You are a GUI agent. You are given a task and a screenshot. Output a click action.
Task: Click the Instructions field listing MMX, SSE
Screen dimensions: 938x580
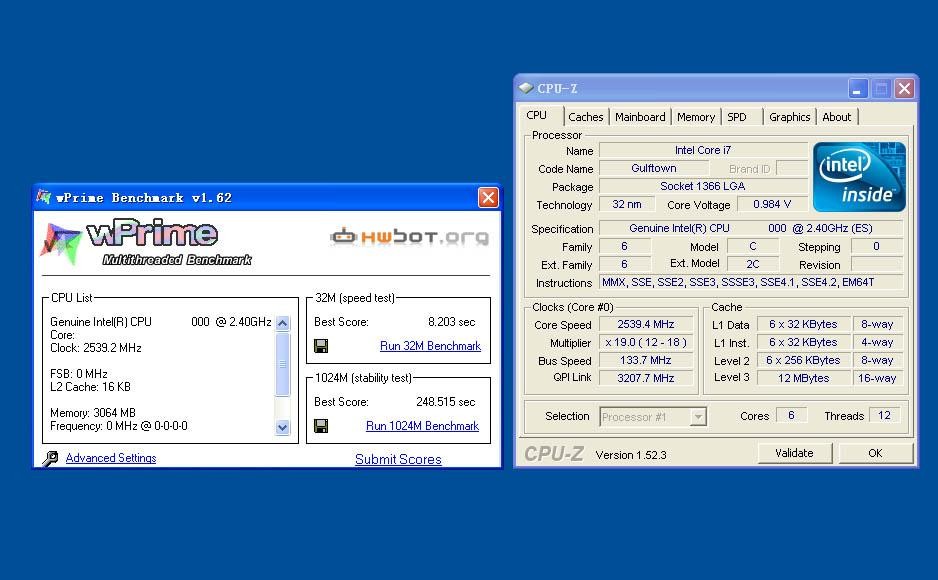pyautogui.click(x=751, y=282)
